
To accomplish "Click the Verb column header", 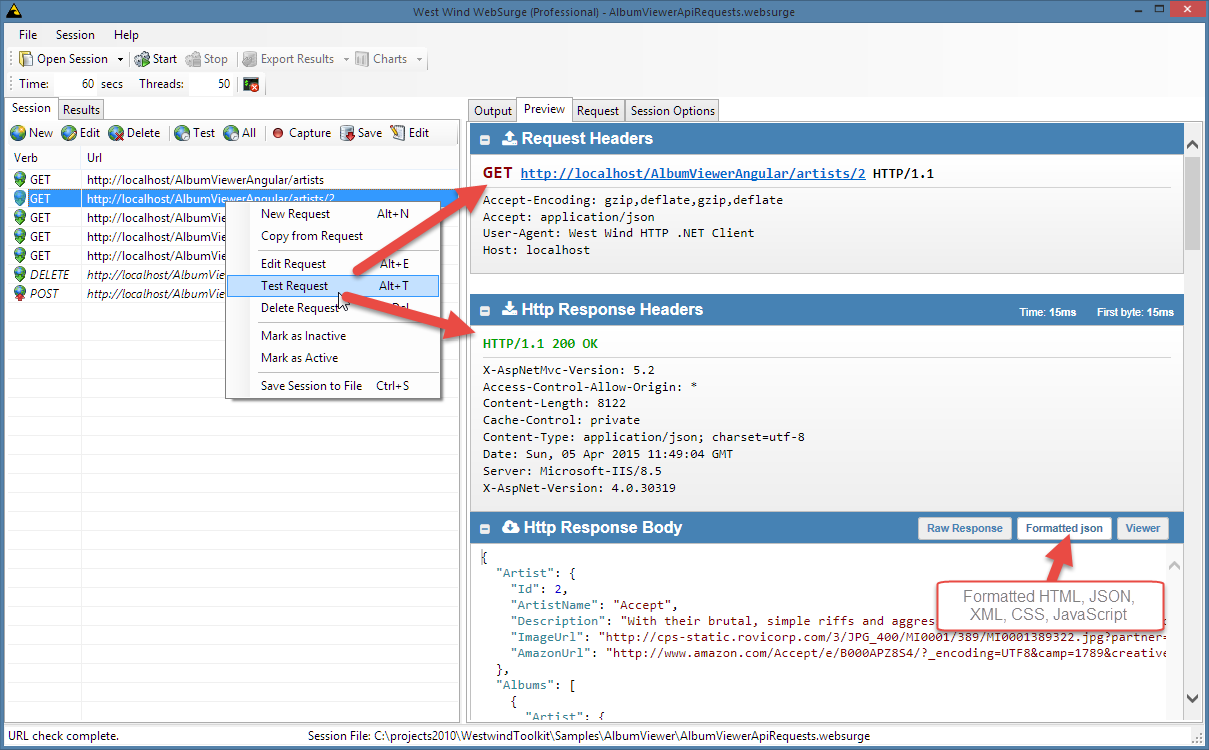I will (x=43, y=158).
